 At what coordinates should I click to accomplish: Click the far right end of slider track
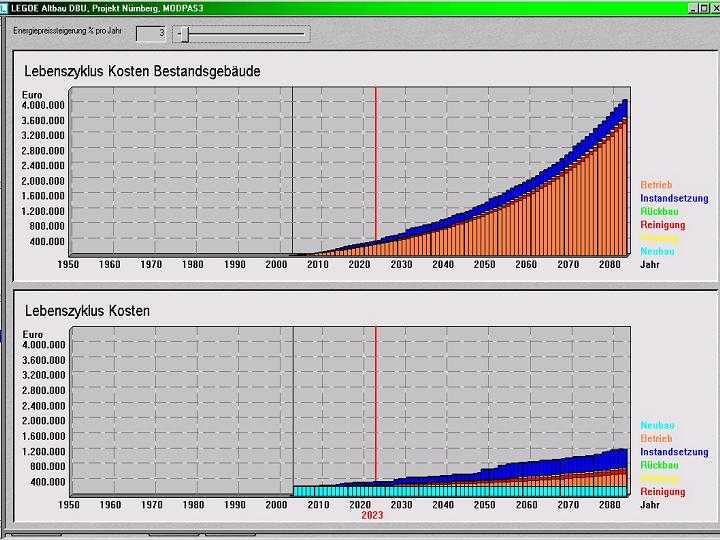(304, 33)
